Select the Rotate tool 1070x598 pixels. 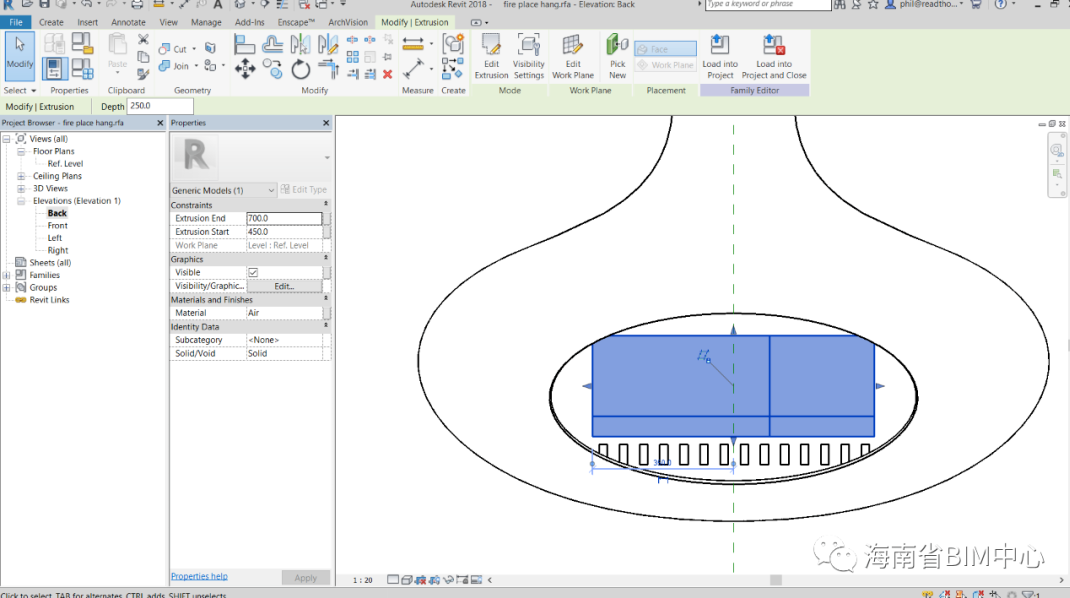300,69
